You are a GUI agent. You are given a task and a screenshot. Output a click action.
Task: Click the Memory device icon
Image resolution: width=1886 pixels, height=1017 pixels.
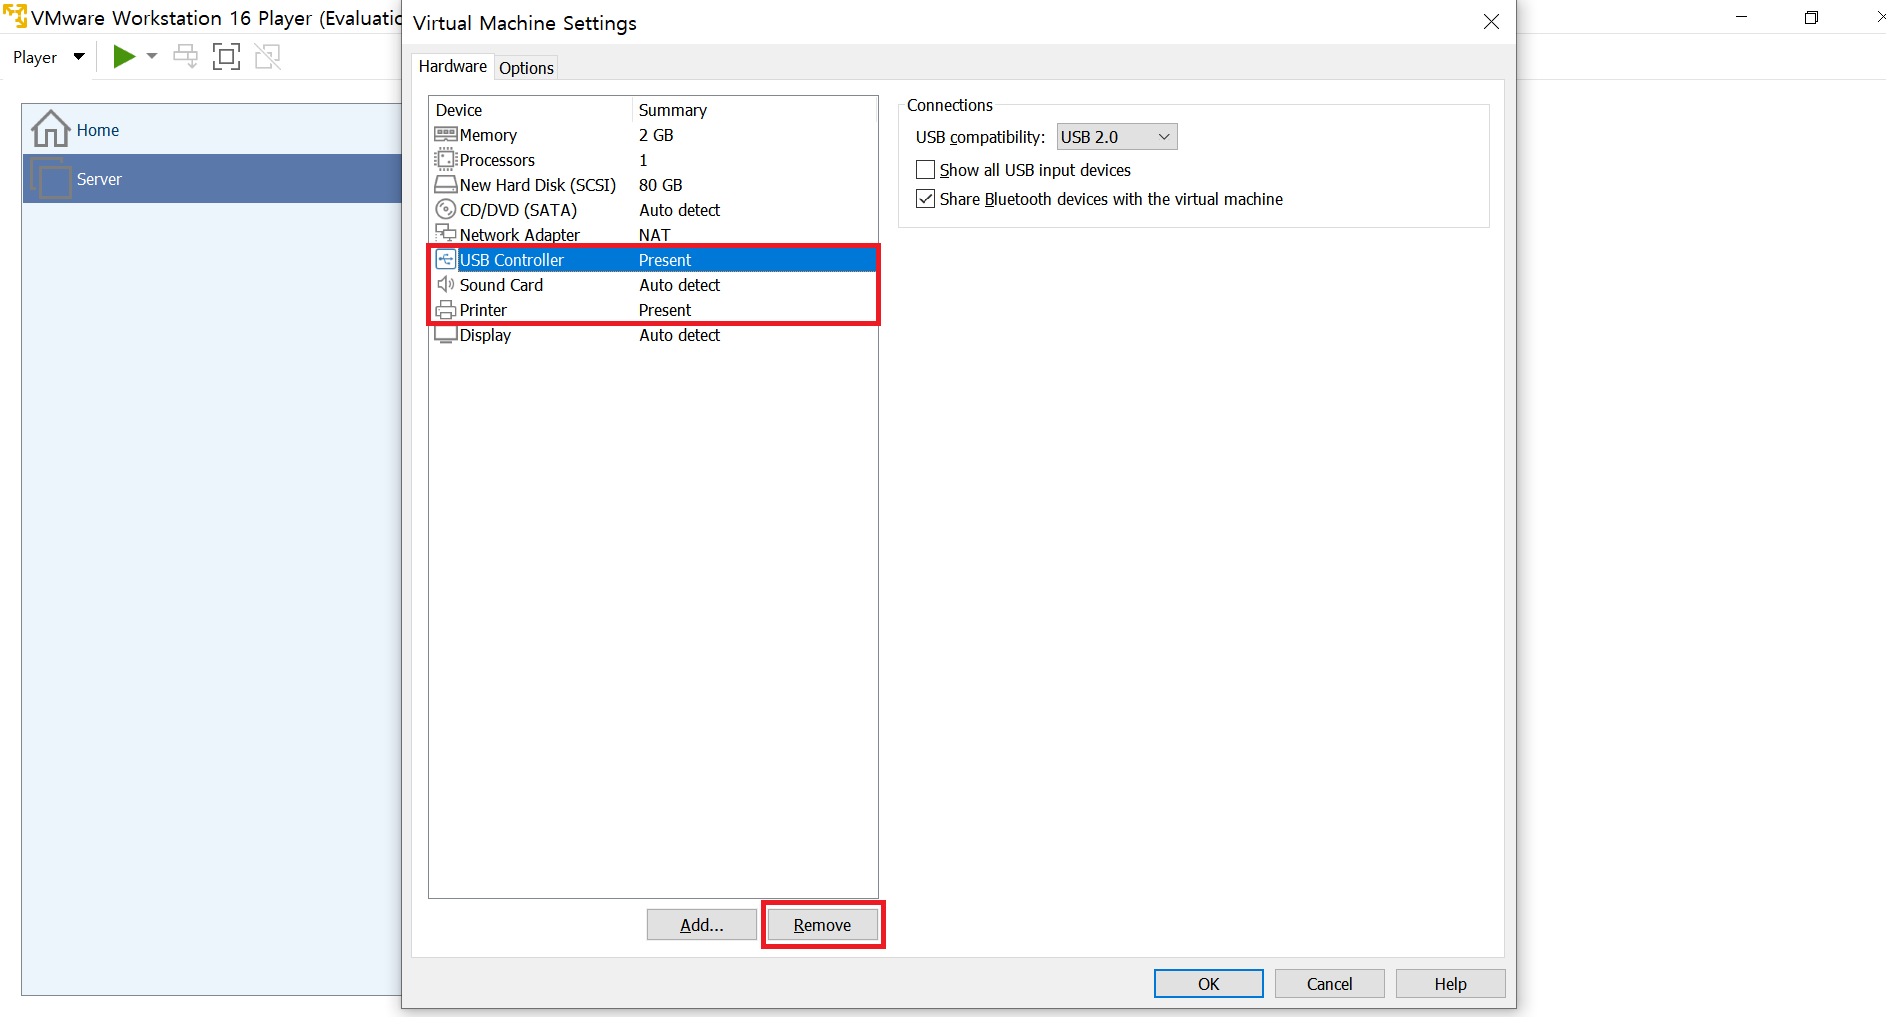tap(446, 134)
